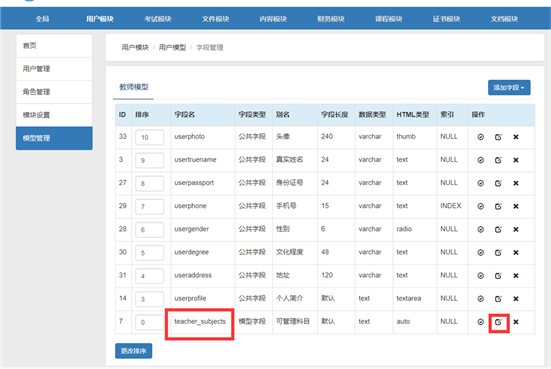The image size is (551, 369).
Task: Delete the userdegree field
Action: pos(516,253)
